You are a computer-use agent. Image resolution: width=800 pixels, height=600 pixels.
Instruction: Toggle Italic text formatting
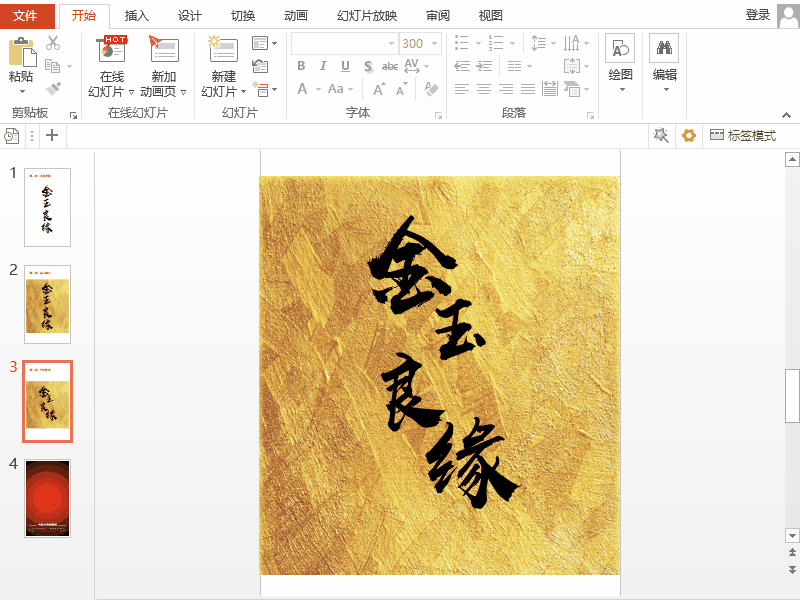click(323, 66)
